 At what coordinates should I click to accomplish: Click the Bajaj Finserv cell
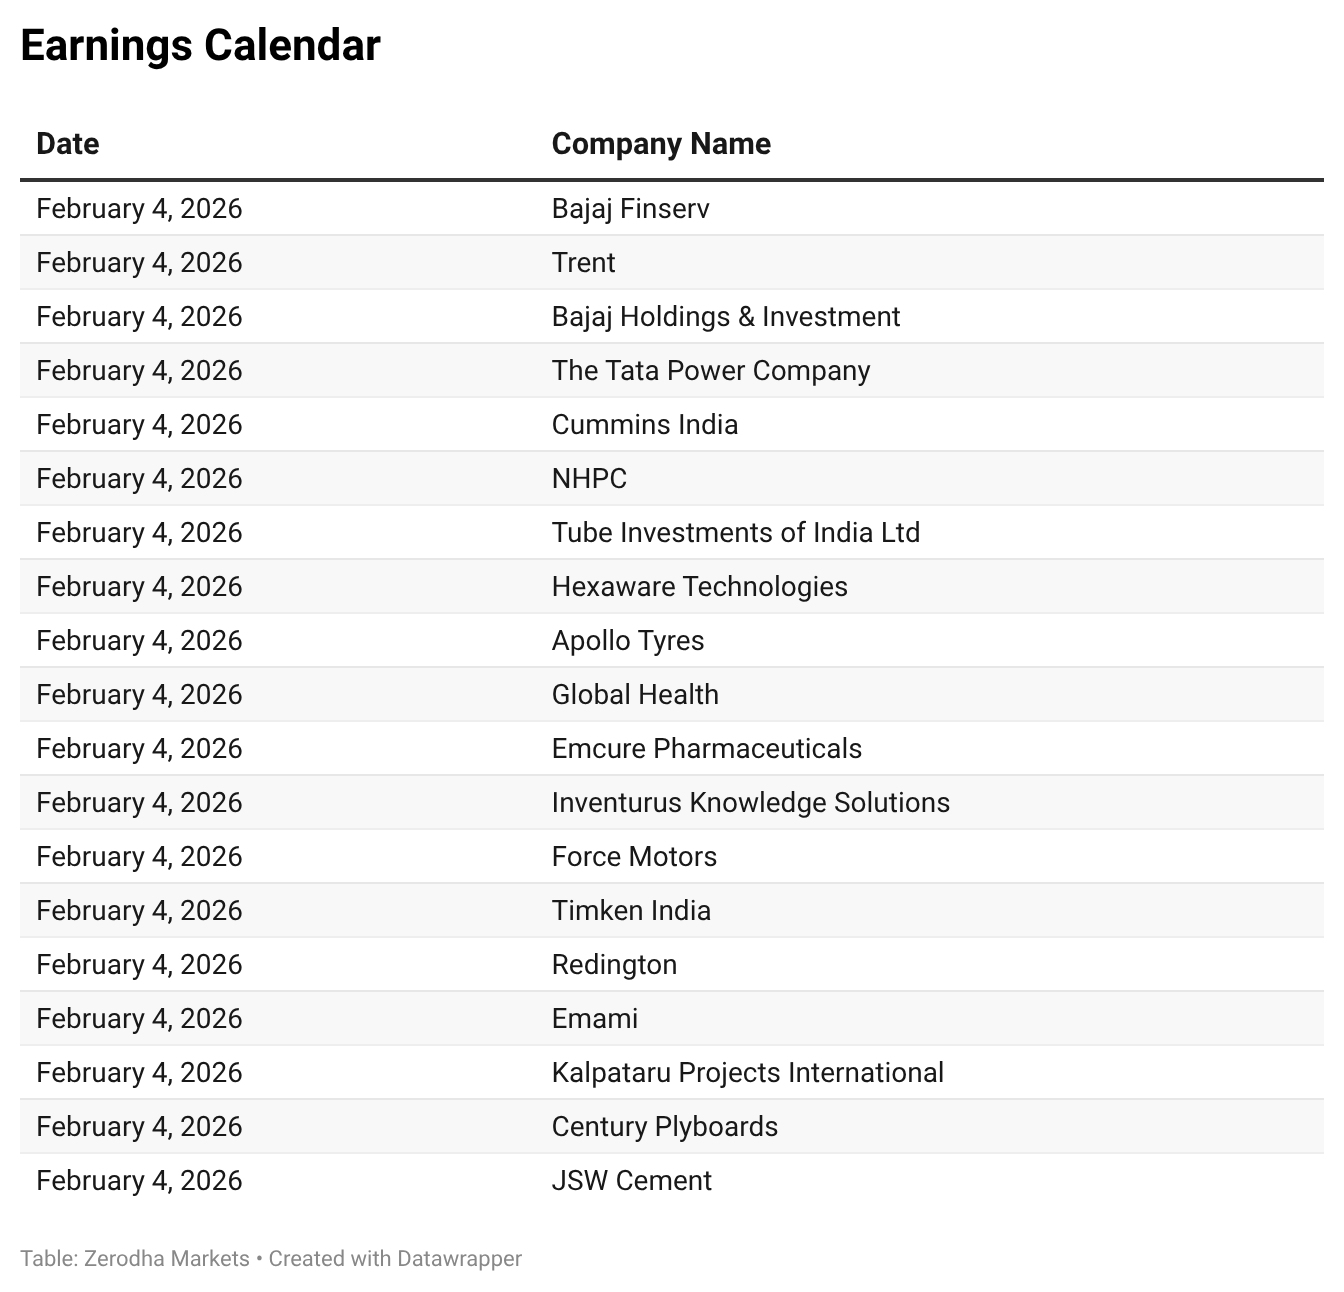click(630, 209)
